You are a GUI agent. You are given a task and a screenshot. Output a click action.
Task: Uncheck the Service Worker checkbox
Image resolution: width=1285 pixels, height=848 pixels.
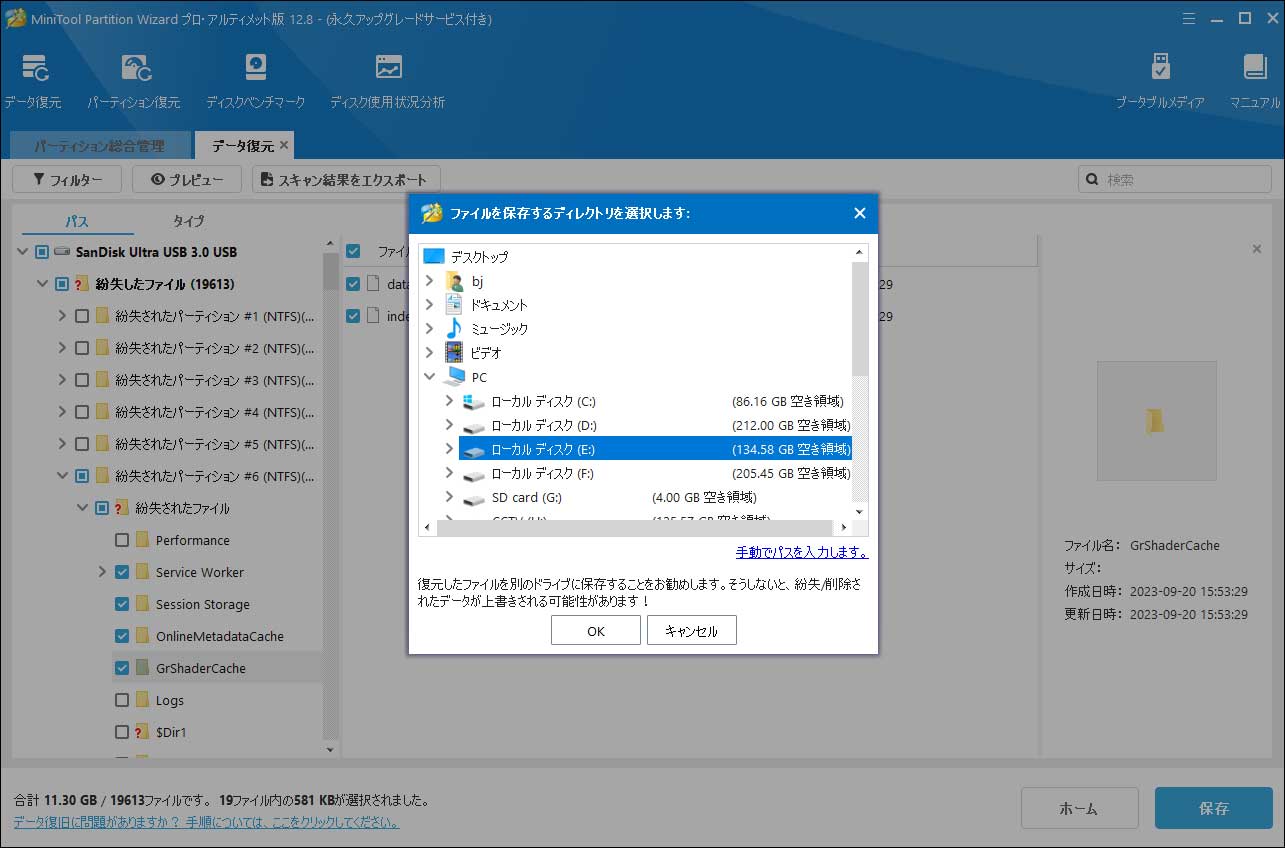(x=122, y=572)
